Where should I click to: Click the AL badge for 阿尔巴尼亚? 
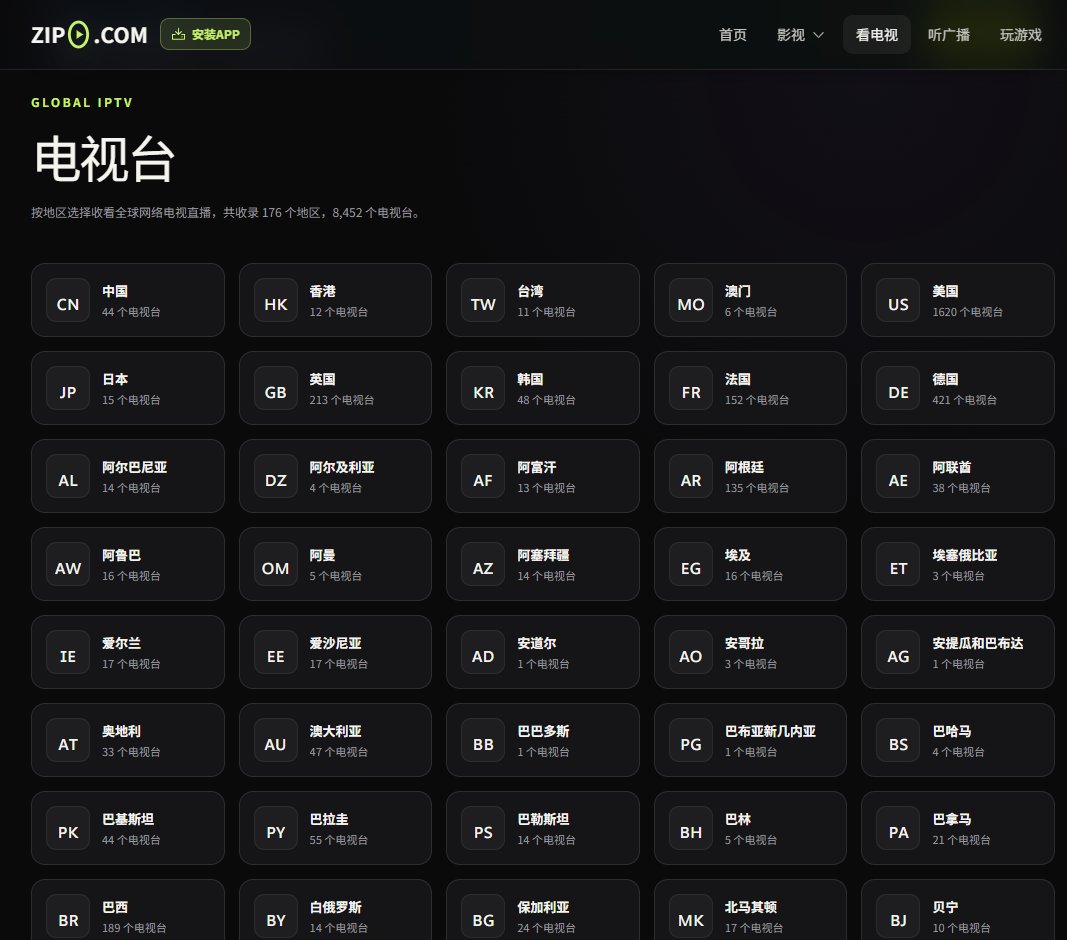point(68,476)
